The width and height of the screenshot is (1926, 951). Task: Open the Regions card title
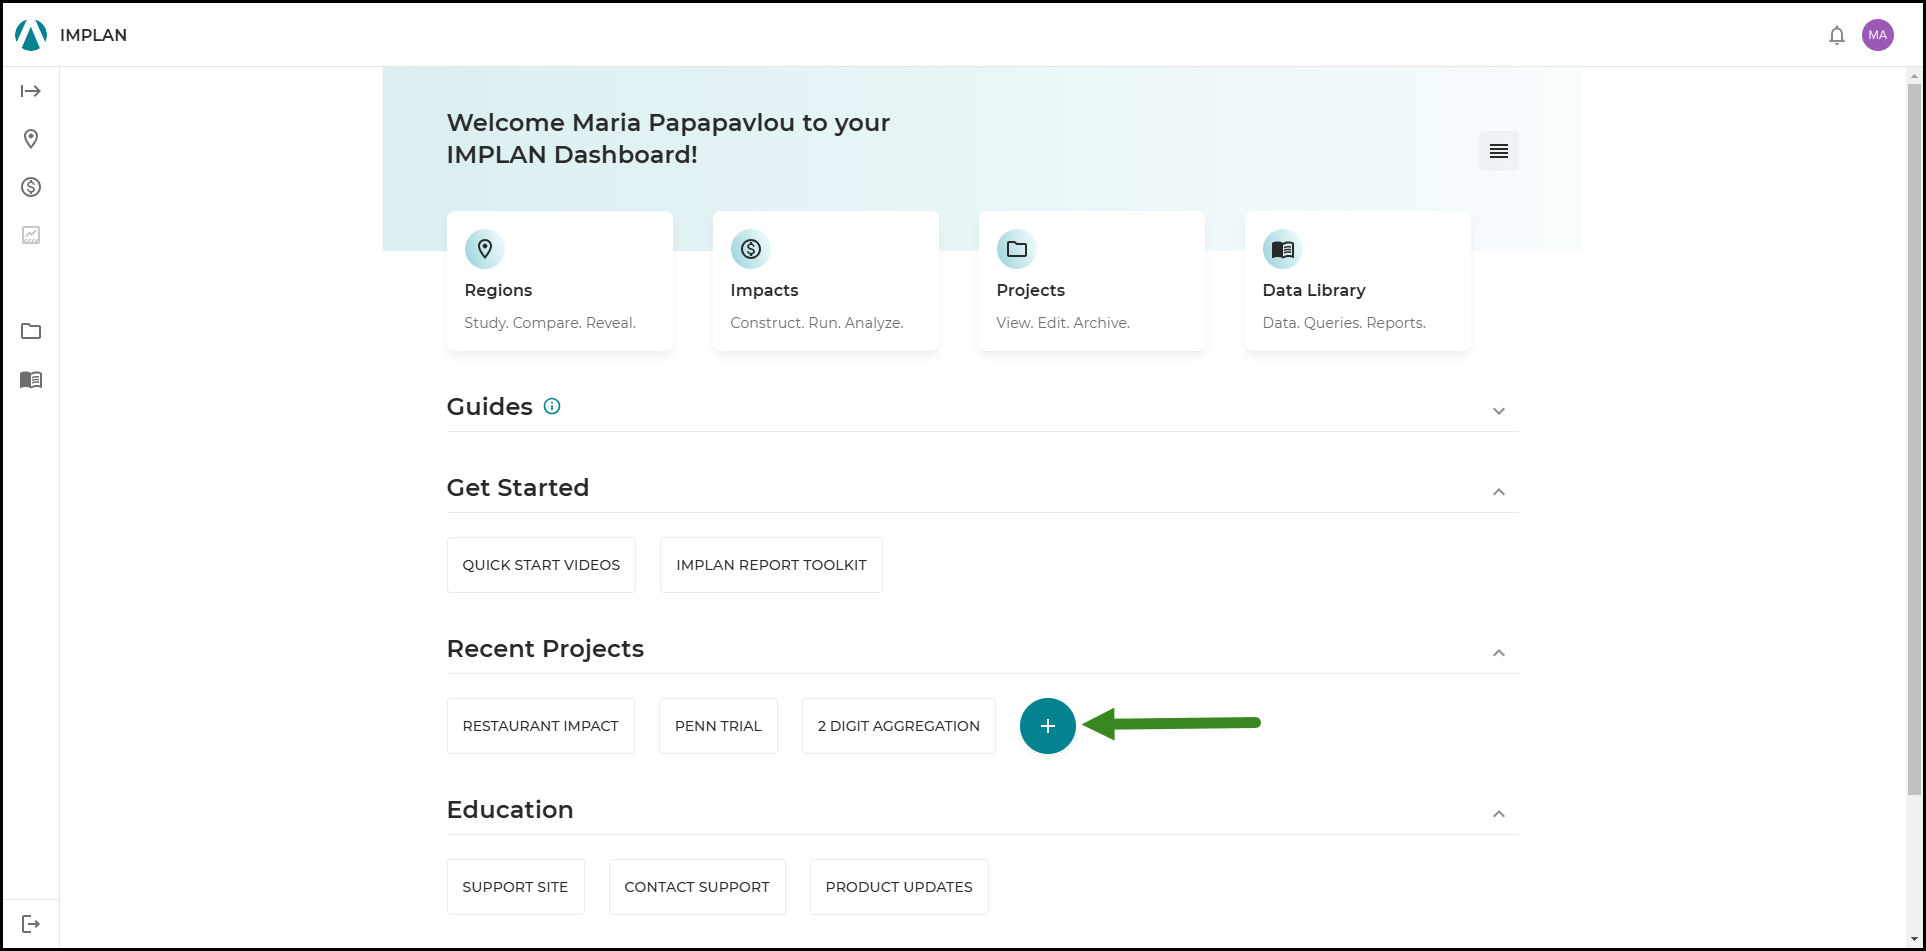(x=498, y=290)
